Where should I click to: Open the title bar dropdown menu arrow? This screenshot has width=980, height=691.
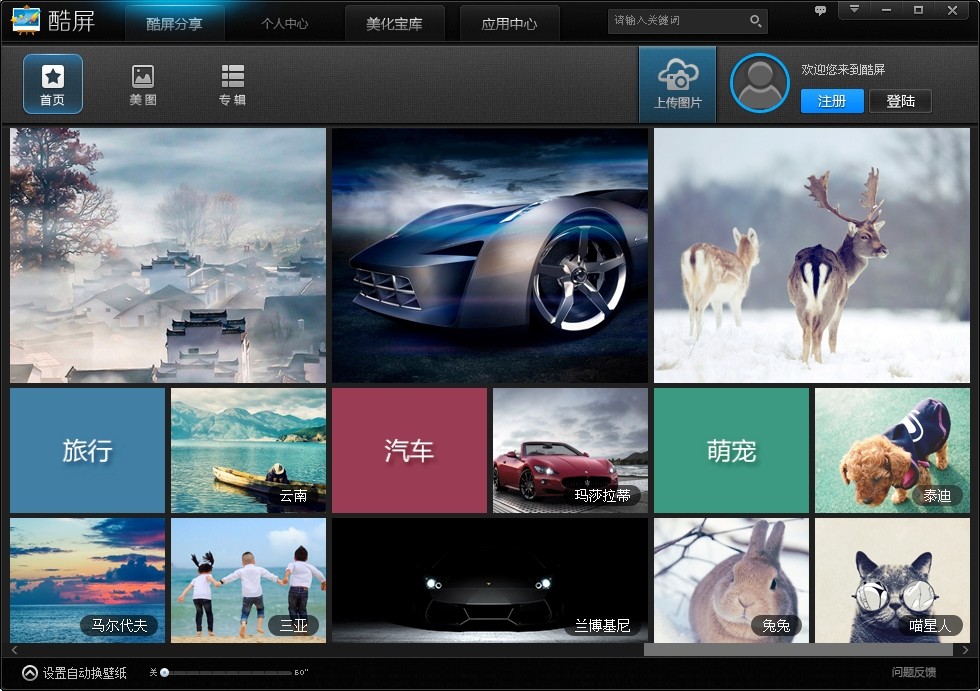tap(854, 9)
